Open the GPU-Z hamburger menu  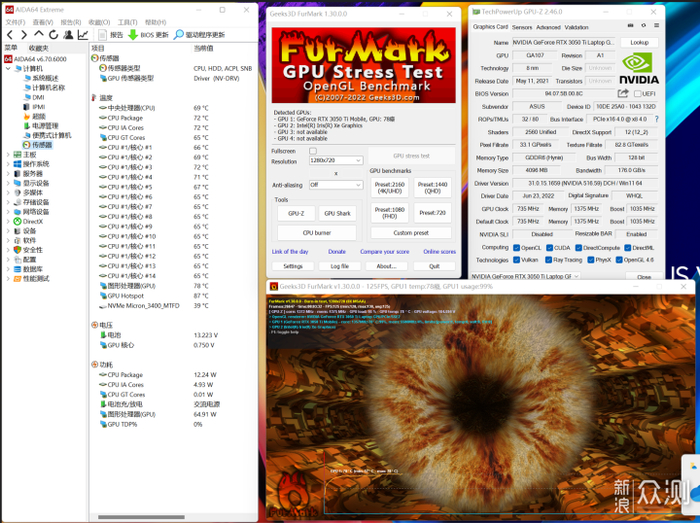tap(656, 26)
